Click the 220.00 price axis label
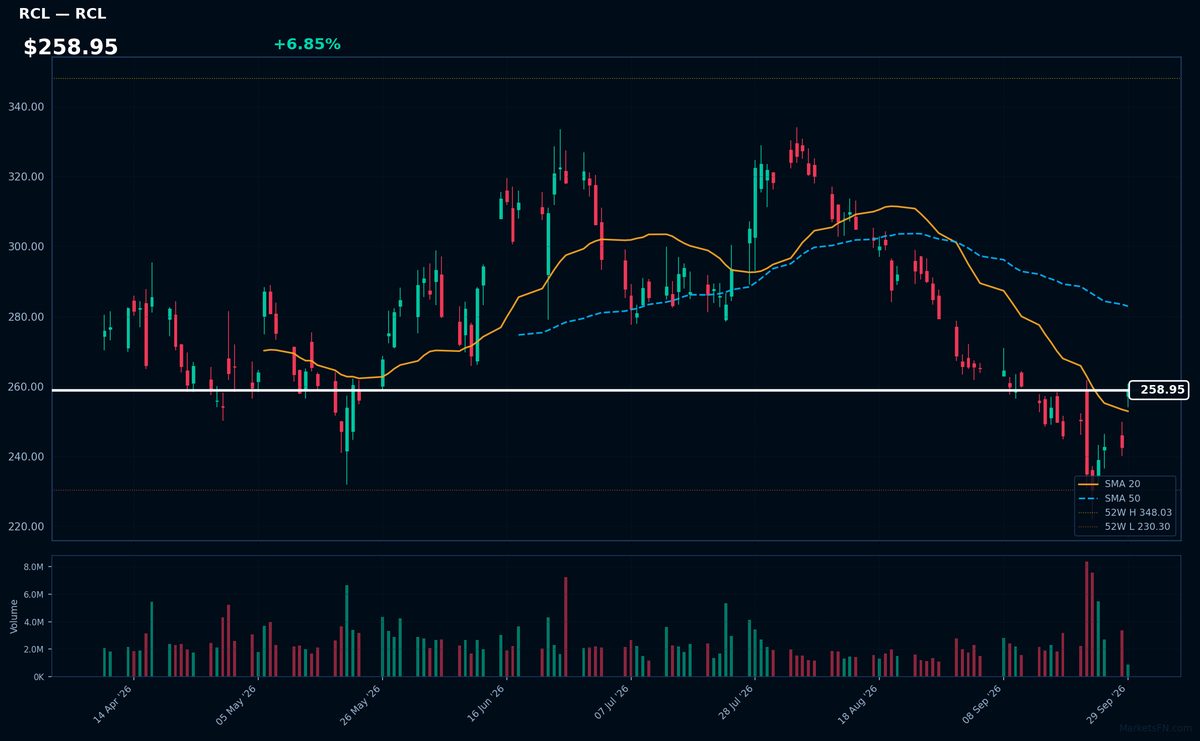 (26, 527)
